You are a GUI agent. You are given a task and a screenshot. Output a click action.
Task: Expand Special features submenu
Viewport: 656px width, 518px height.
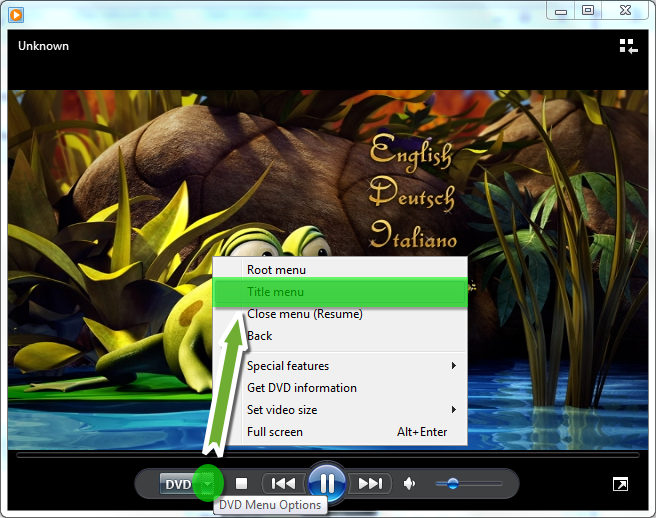[340, 366]
